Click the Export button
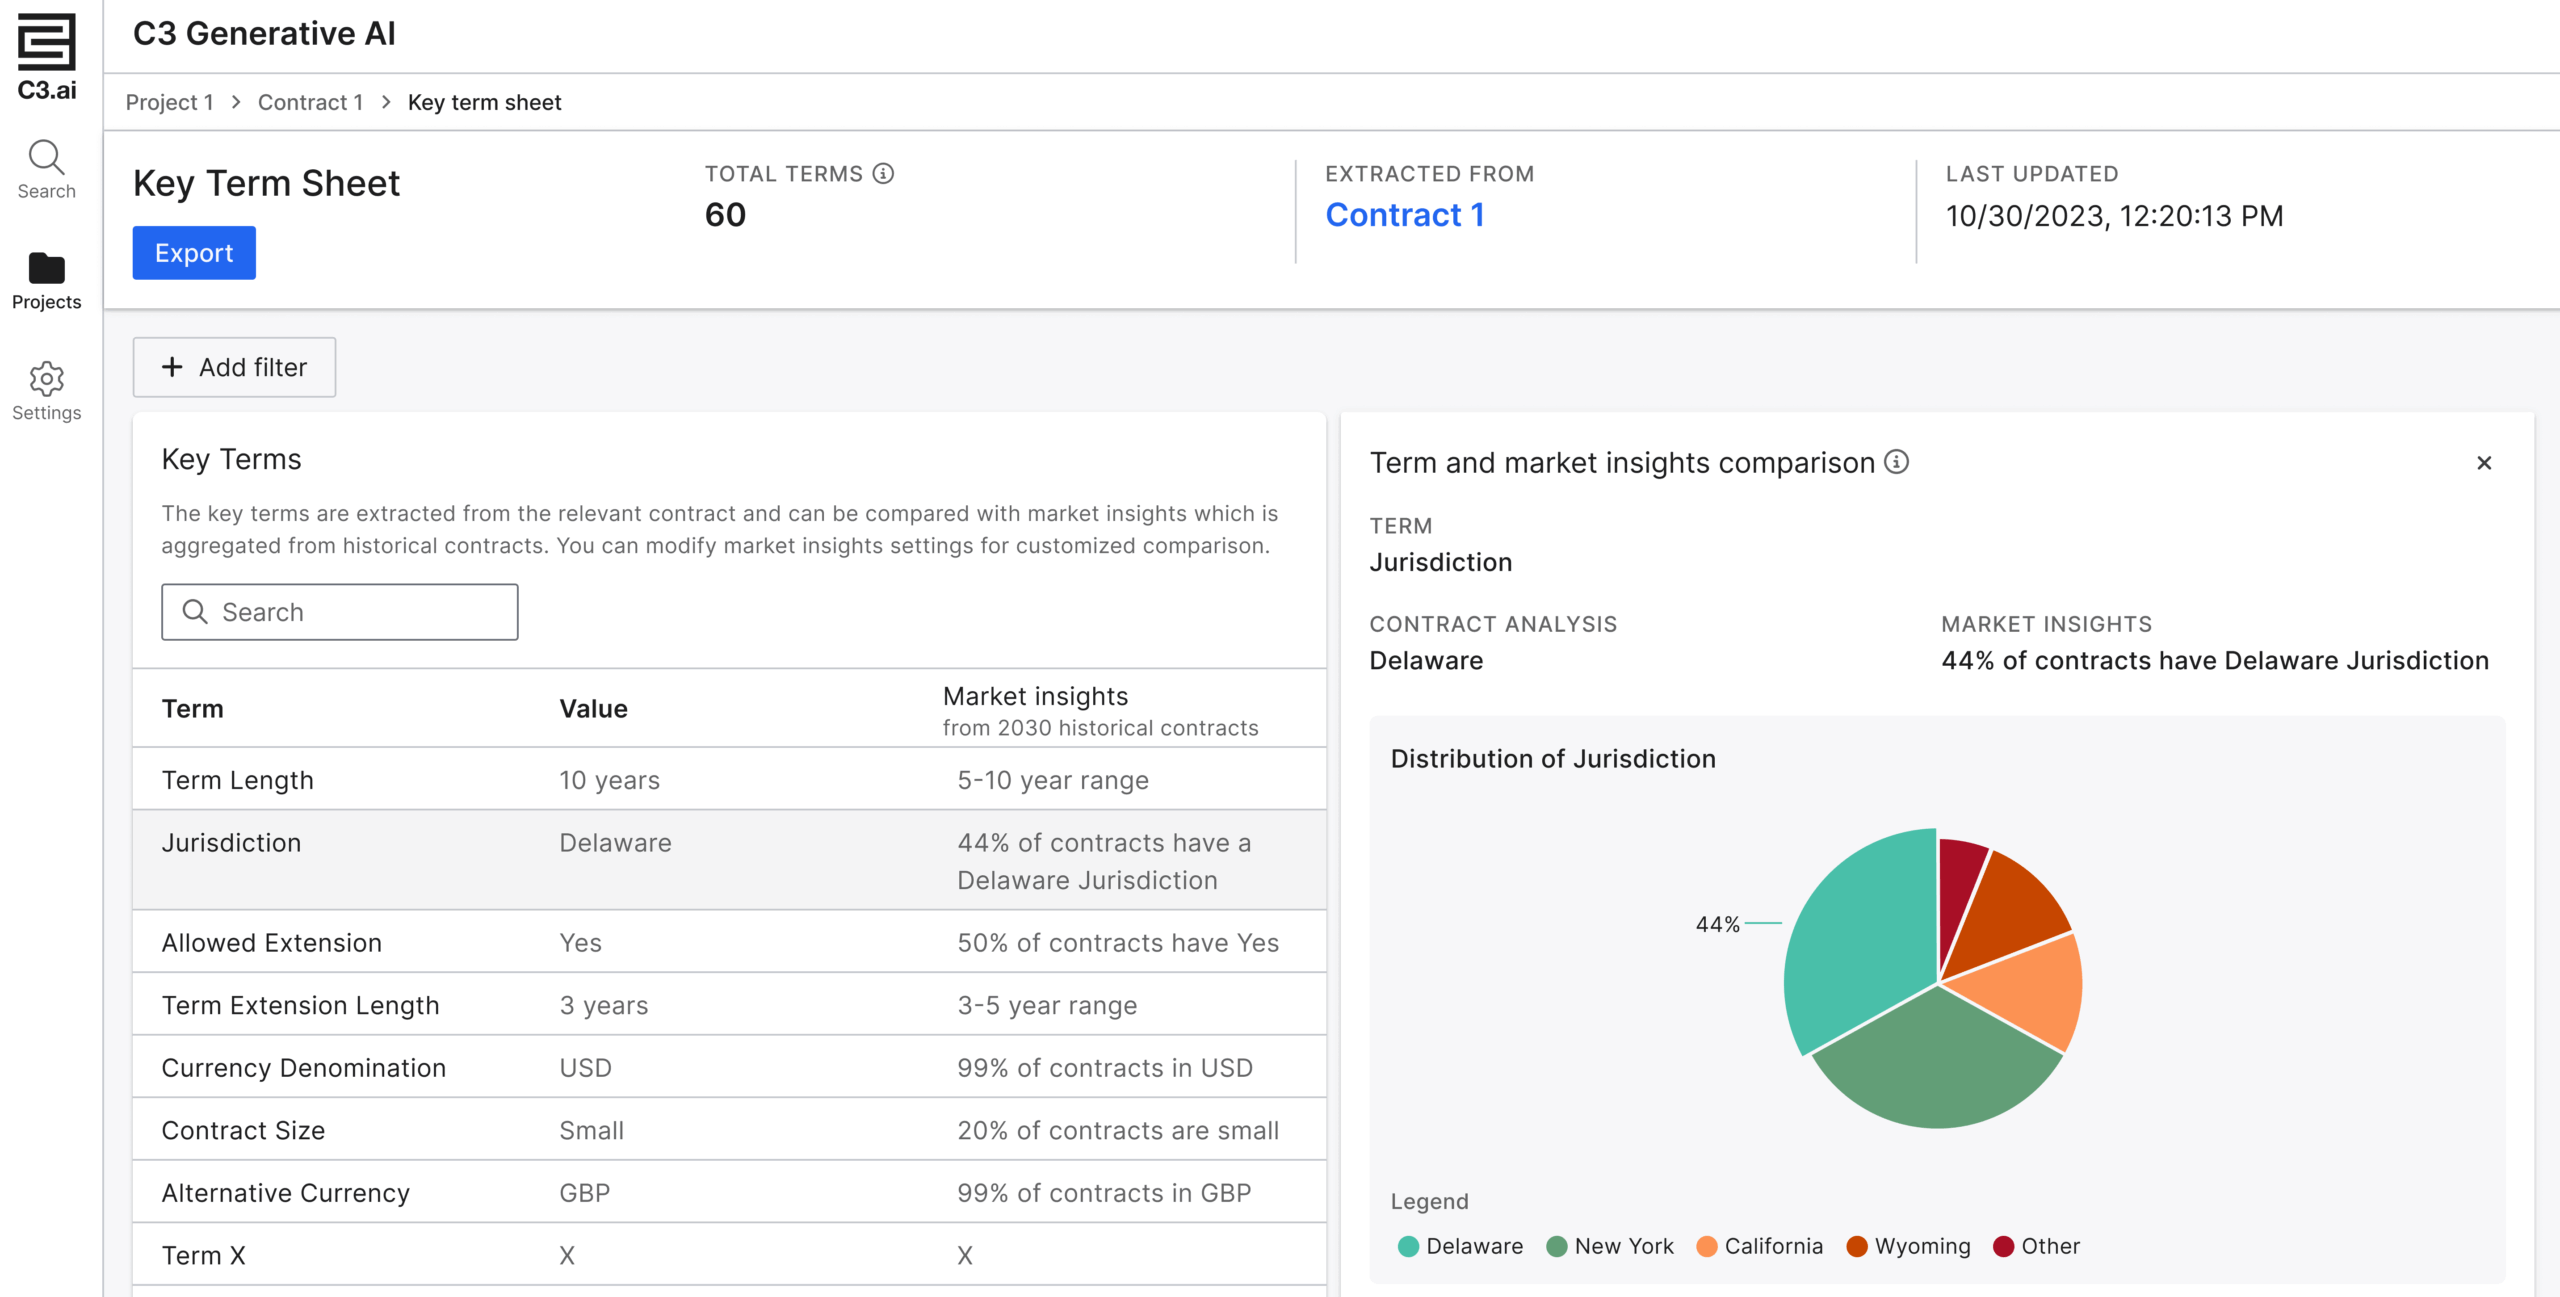The height and width of the screenshot is (1297, 2560). (194, 253)
